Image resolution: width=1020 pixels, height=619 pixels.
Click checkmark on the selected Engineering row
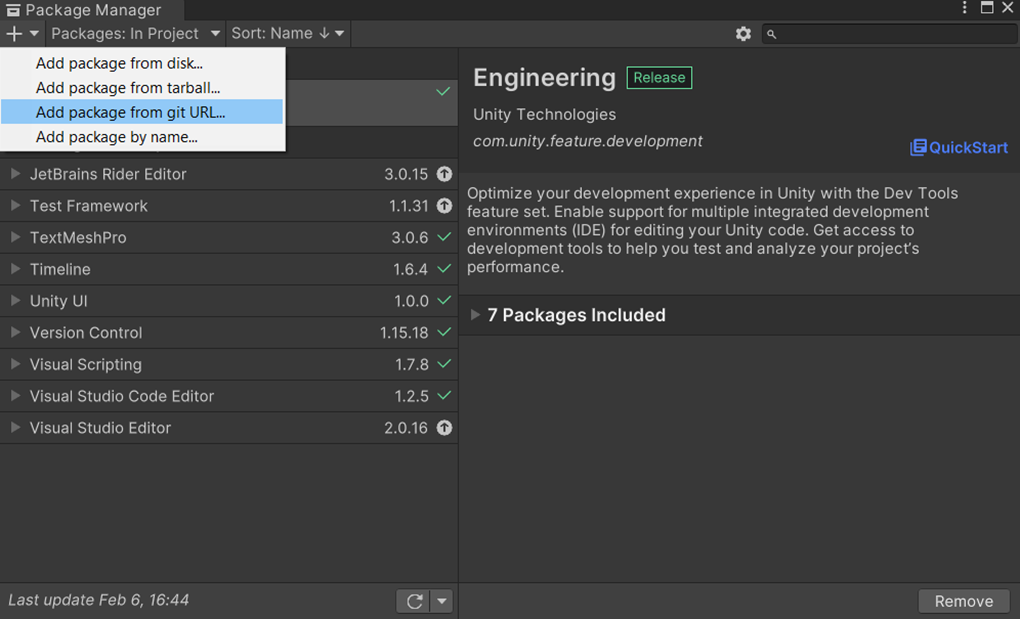(443, 92)
